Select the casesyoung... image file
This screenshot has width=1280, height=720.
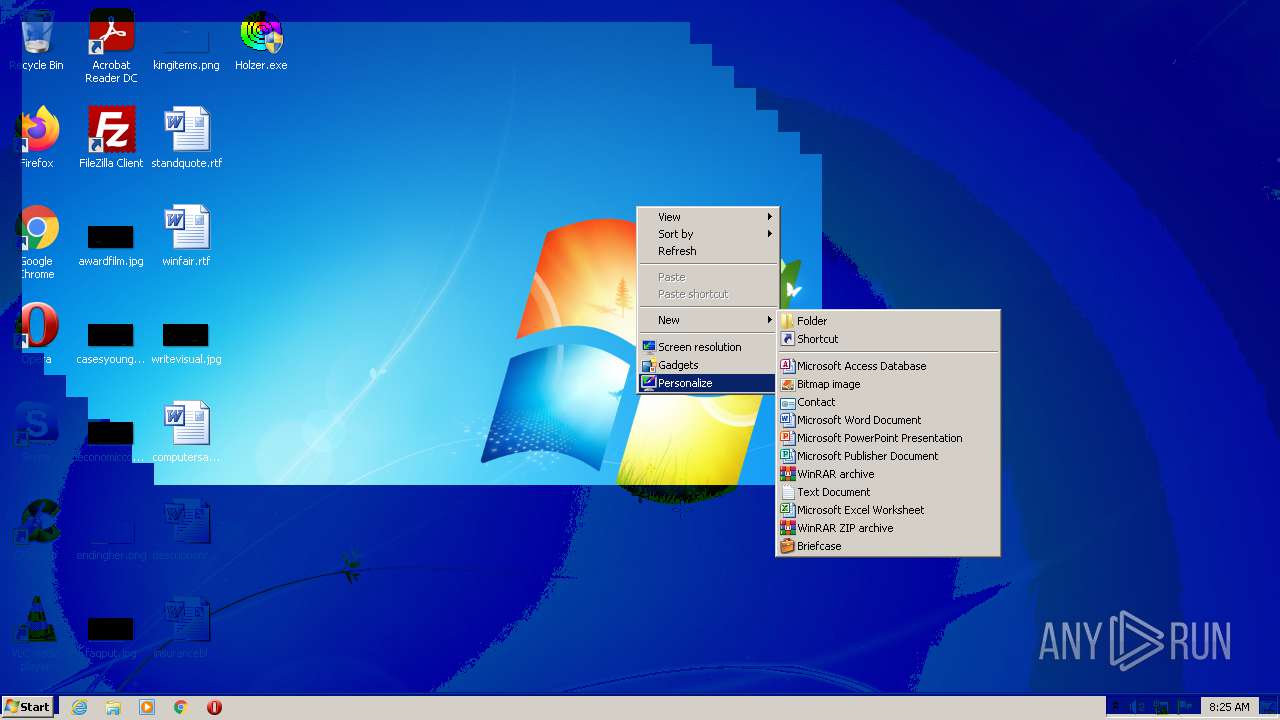pyautogui.click(x=111, y=341)
